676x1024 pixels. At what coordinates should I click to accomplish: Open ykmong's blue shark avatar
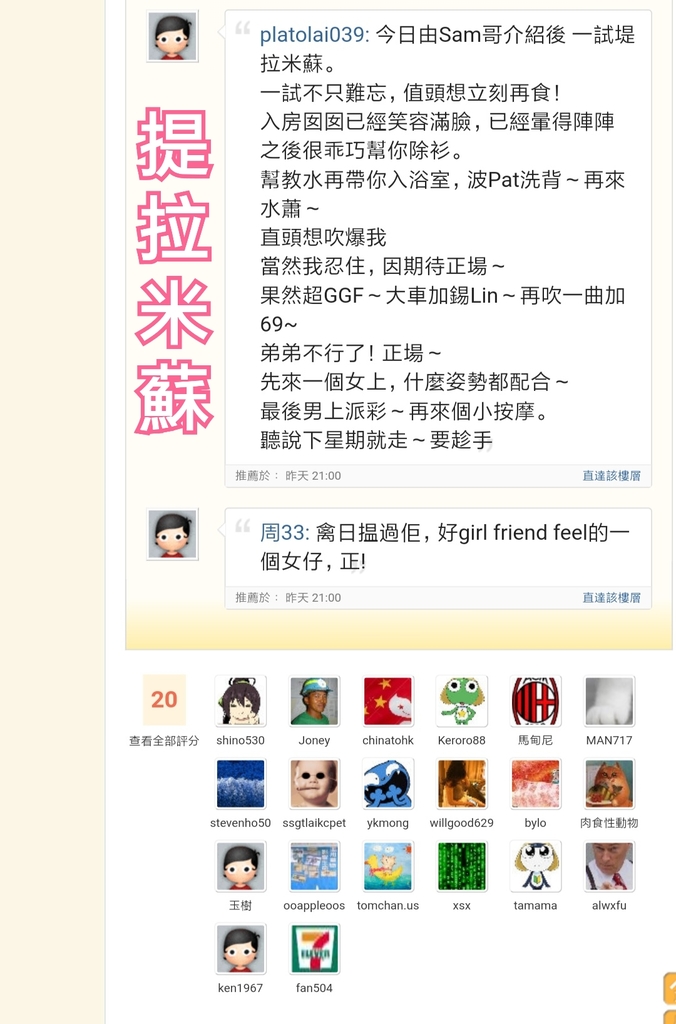388,784
